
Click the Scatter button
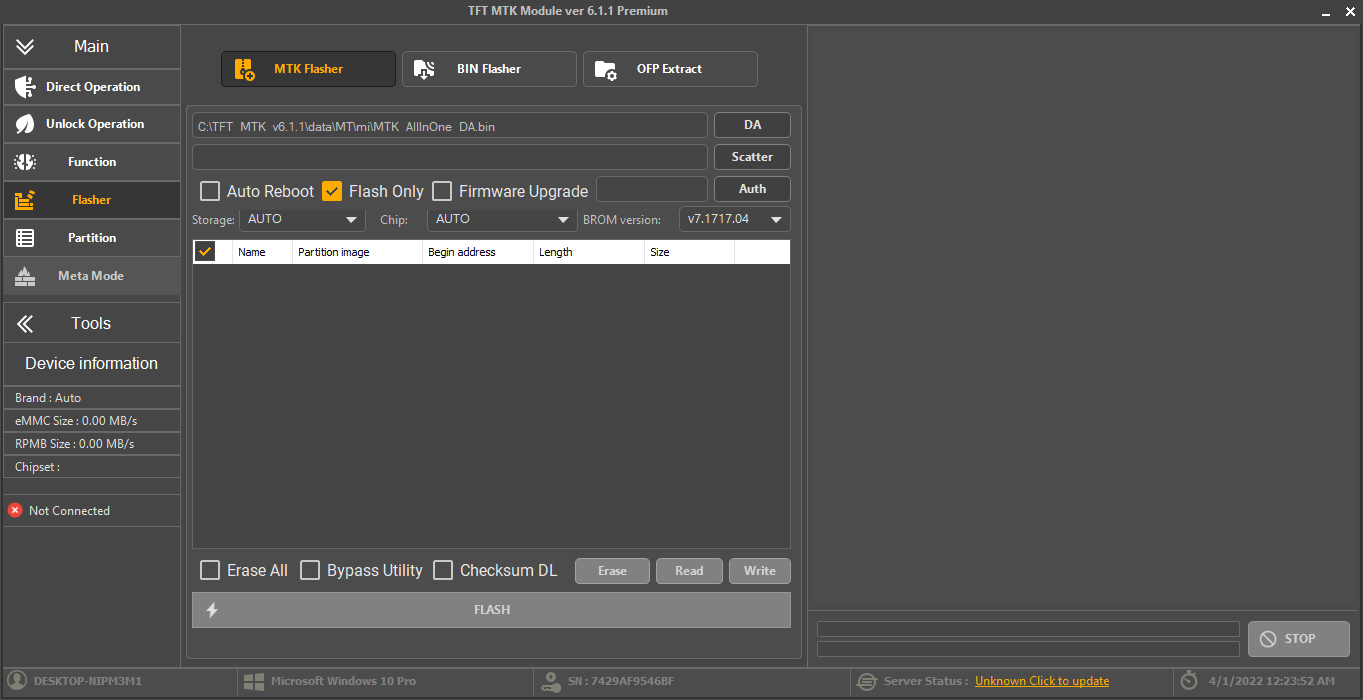752,156
